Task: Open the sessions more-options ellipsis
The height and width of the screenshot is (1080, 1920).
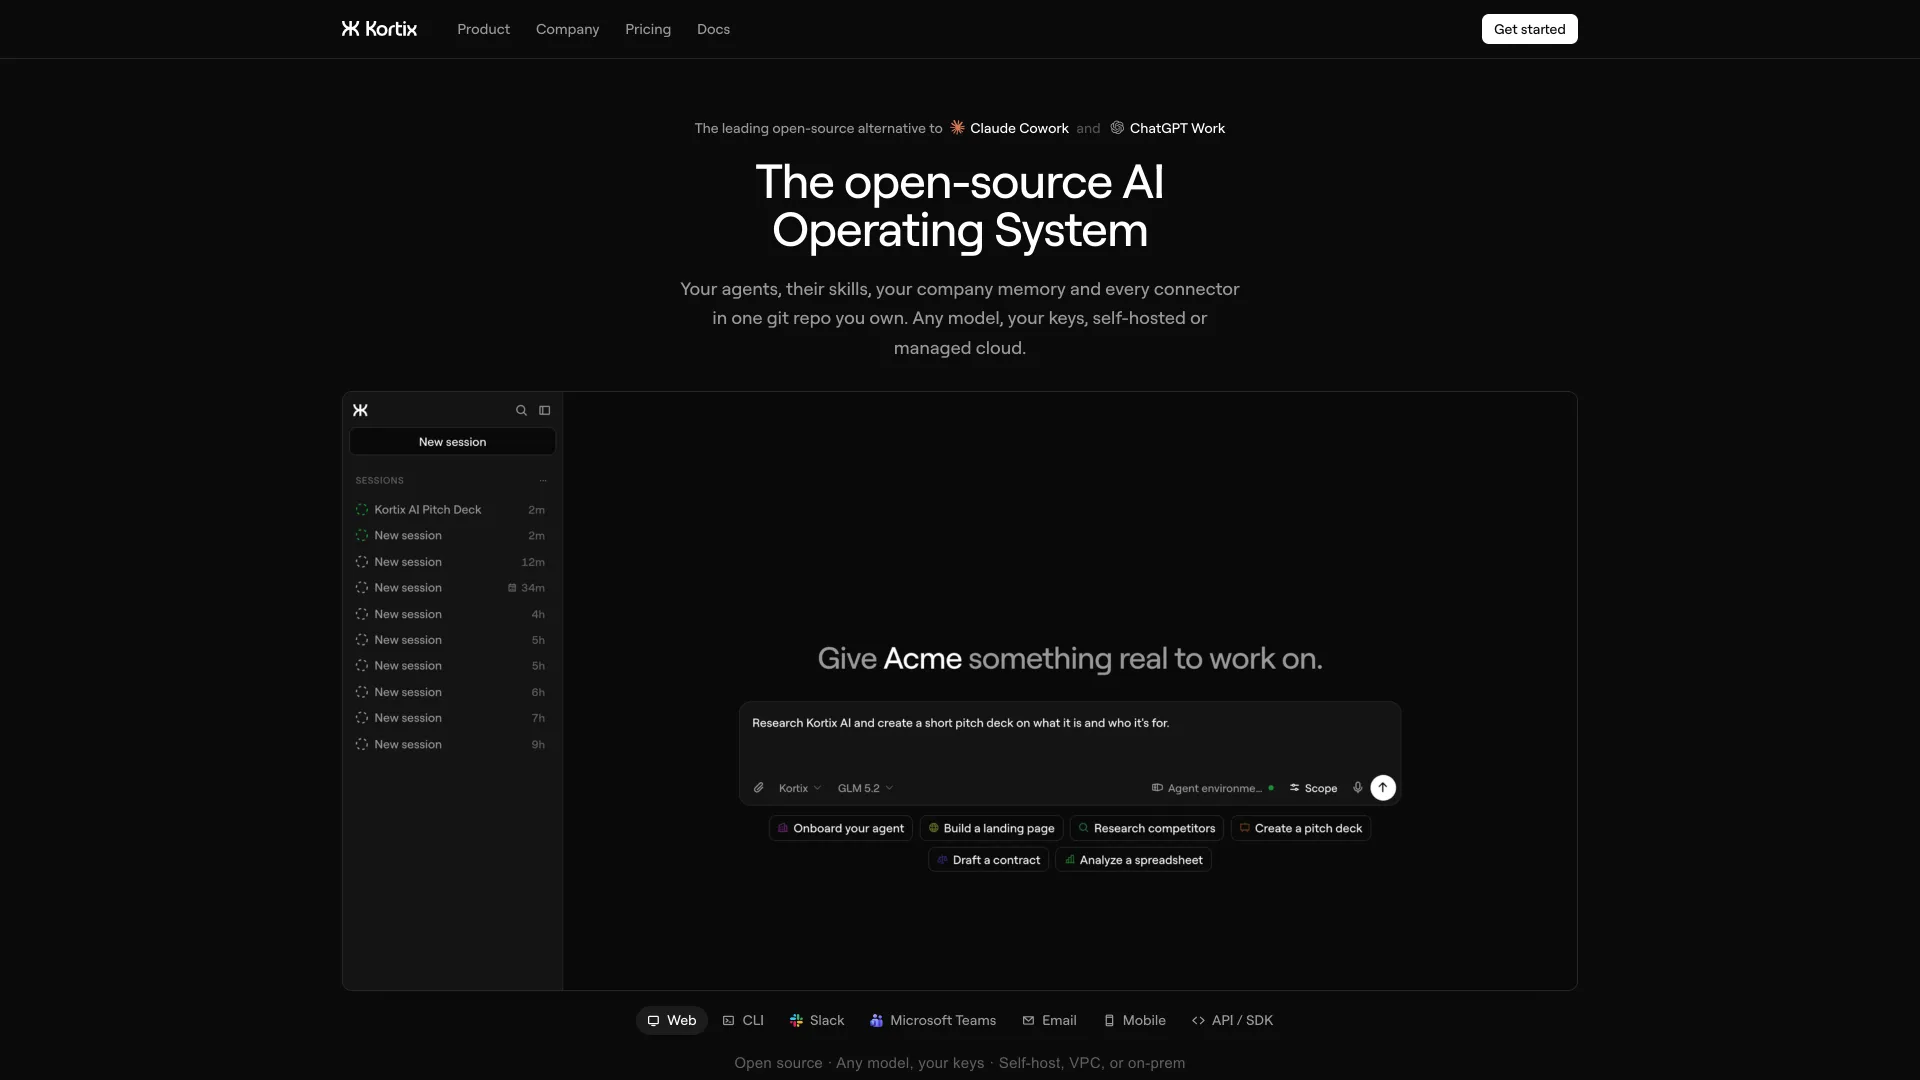Action: click(x=543, y=481)
